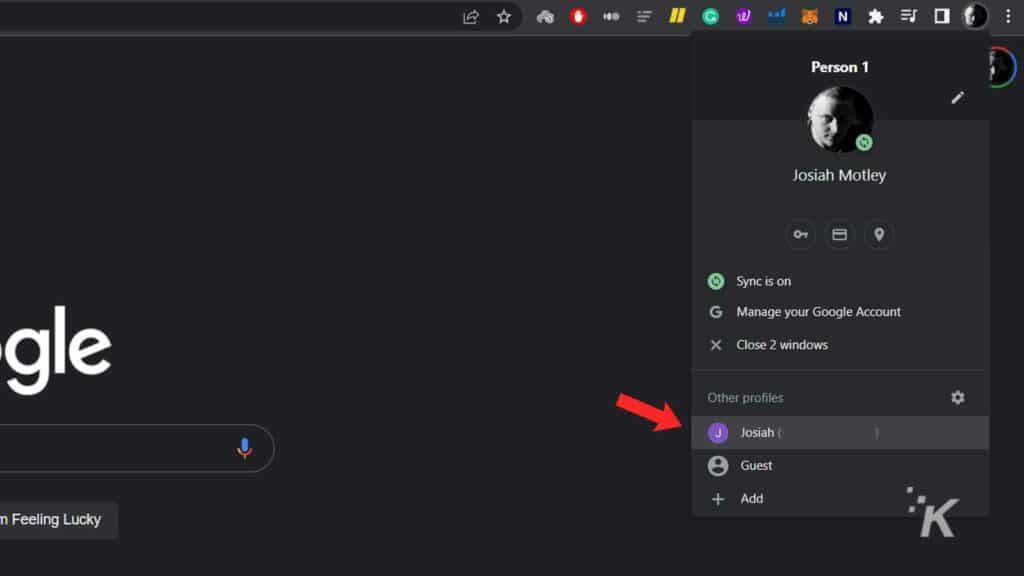Open payment methods card icon
The width and height of the screenshot is (1024, 576).
839,234
